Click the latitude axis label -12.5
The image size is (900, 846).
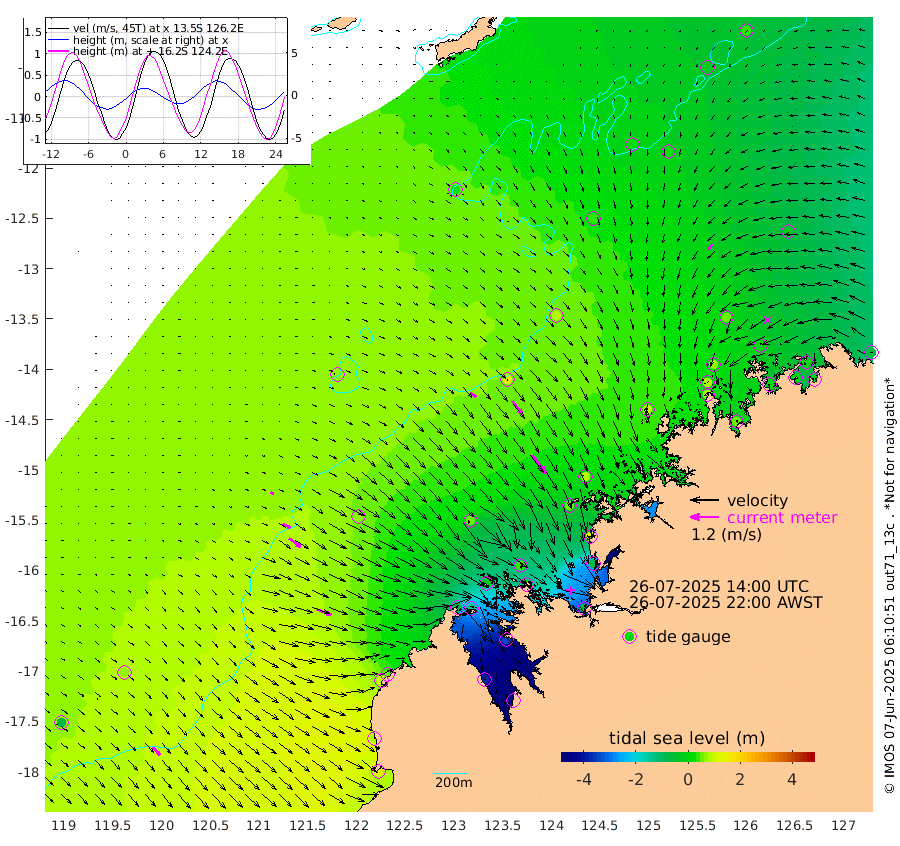click(x=22, y=219)
